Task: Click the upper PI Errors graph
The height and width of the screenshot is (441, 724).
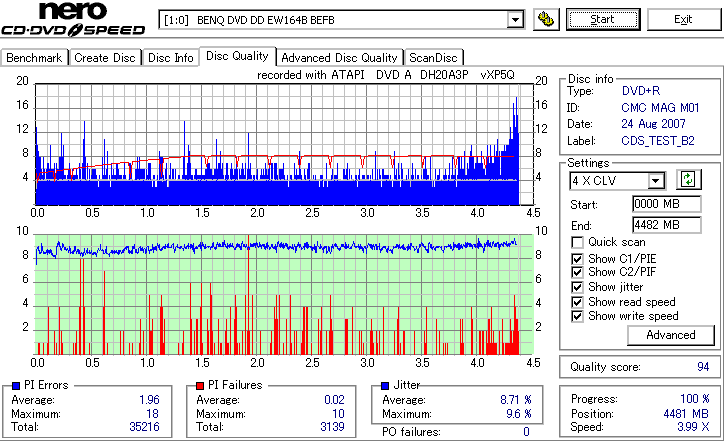Action: 284,145
